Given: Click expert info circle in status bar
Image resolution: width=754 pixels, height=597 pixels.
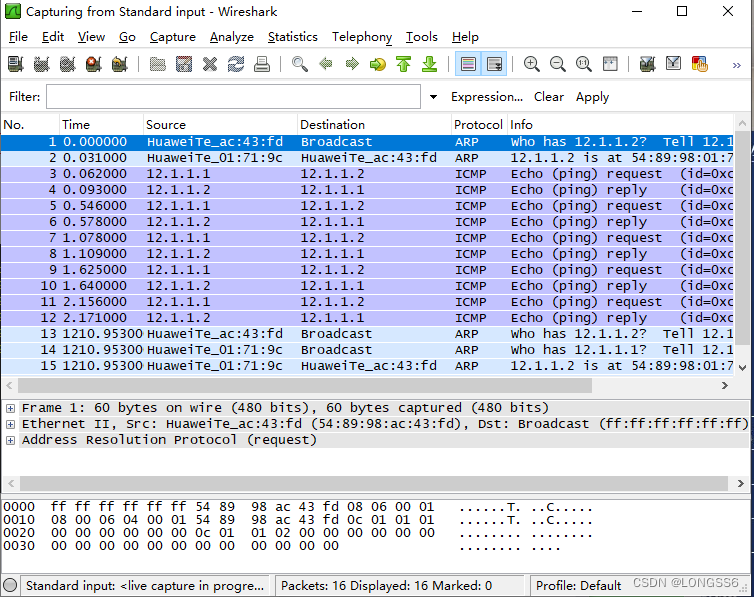Looking at the screenshot, I should pos(10,585).
